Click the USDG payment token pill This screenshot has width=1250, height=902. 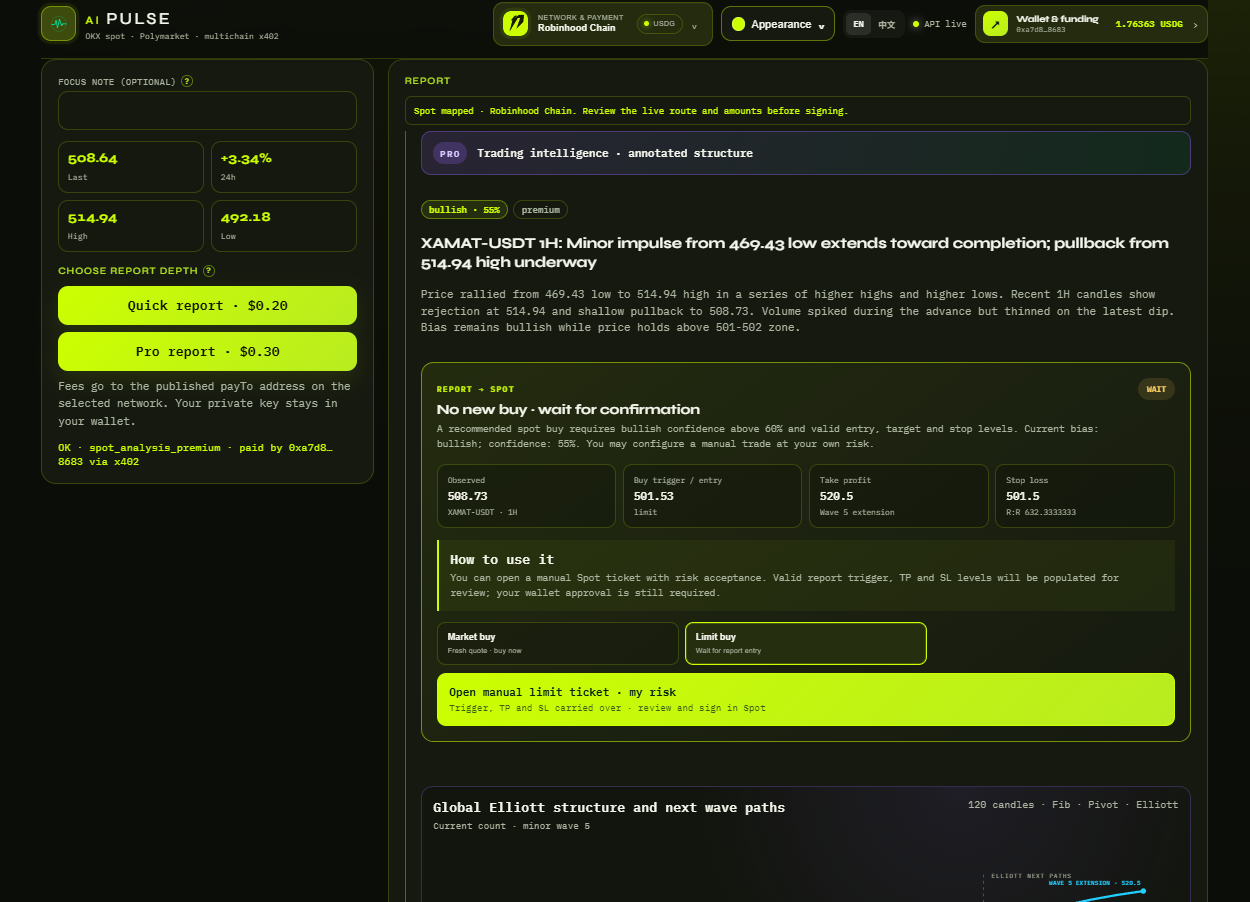click(x=659, y=23)
